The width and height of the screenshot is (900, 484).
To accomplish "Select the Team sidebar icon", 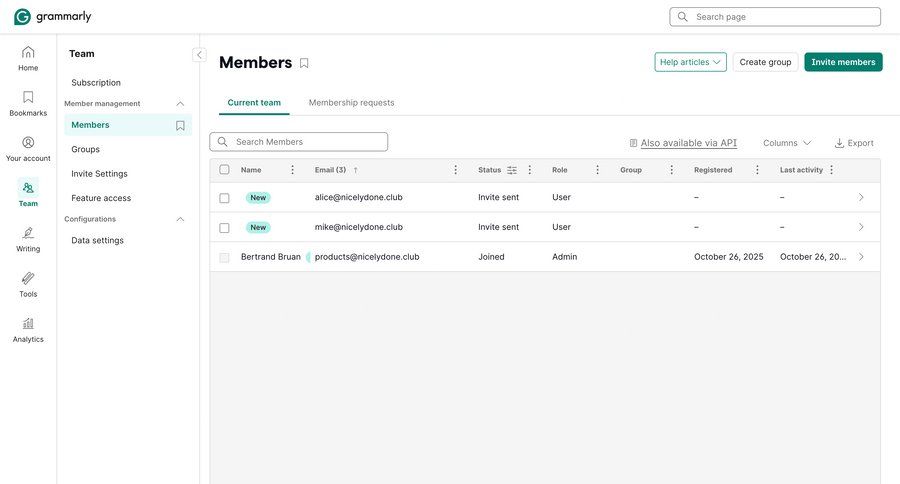I will [x=28, y=194].
